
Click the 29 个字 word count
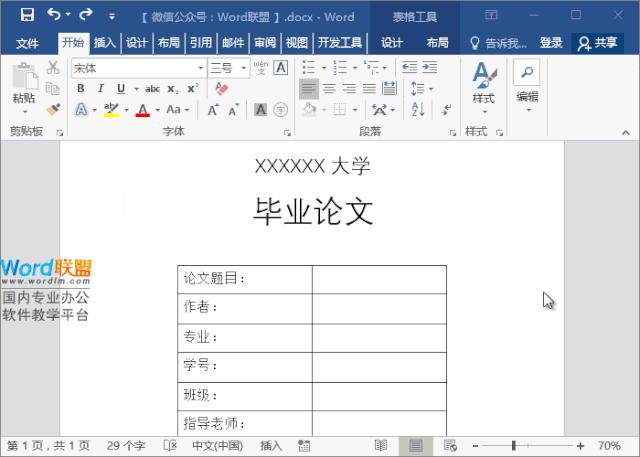(x=126, y=446)
